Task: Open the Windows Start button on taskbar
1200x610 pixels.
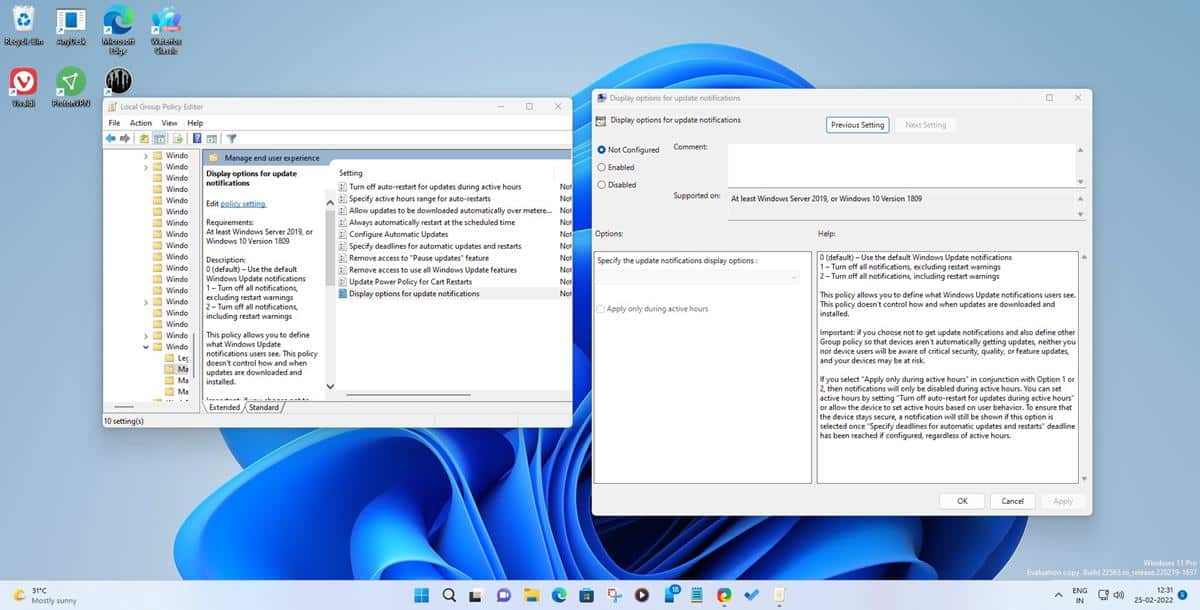Action: tap(422, 595)
